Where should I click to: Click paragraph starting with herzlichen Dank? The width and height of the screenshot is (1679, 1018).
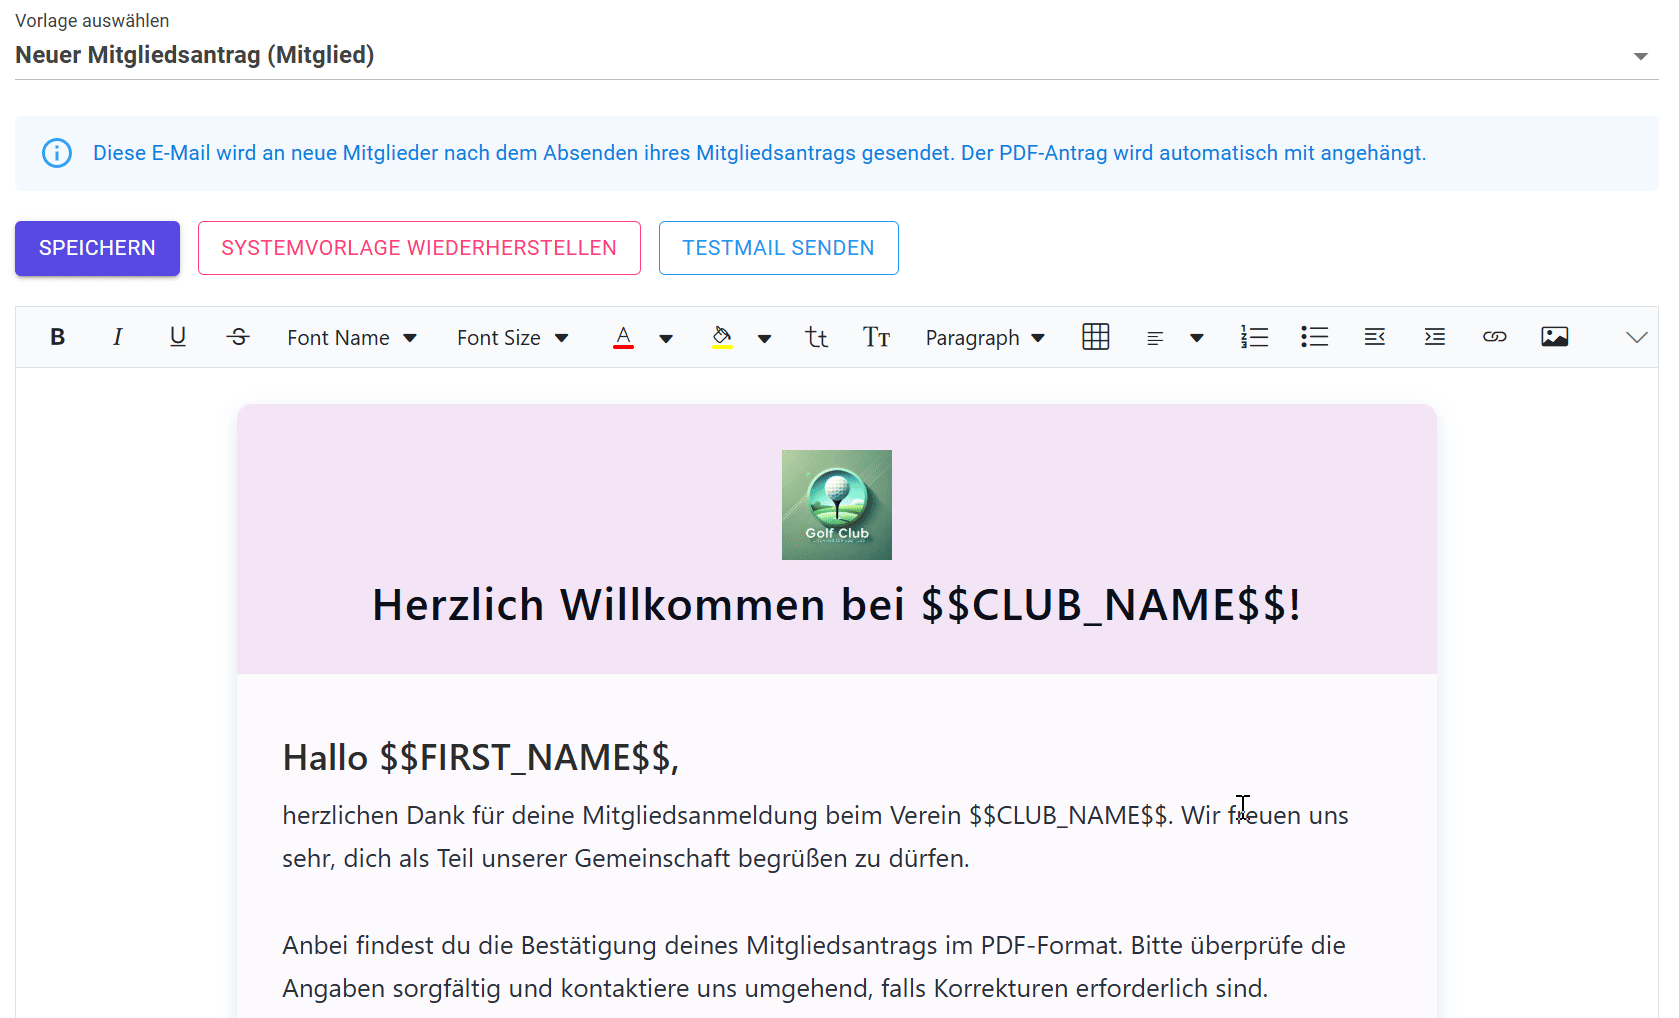(815, 837)
